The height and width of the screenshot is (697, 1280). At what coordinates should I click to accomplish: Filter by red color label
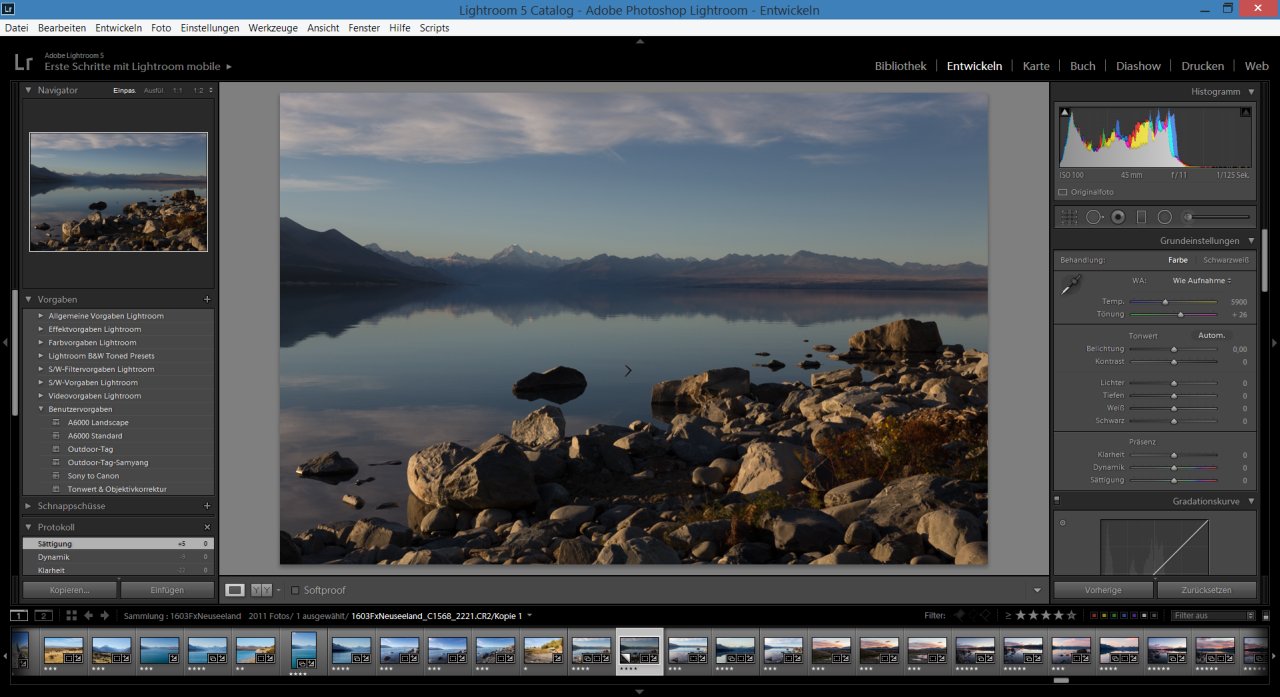point(1093,616)
